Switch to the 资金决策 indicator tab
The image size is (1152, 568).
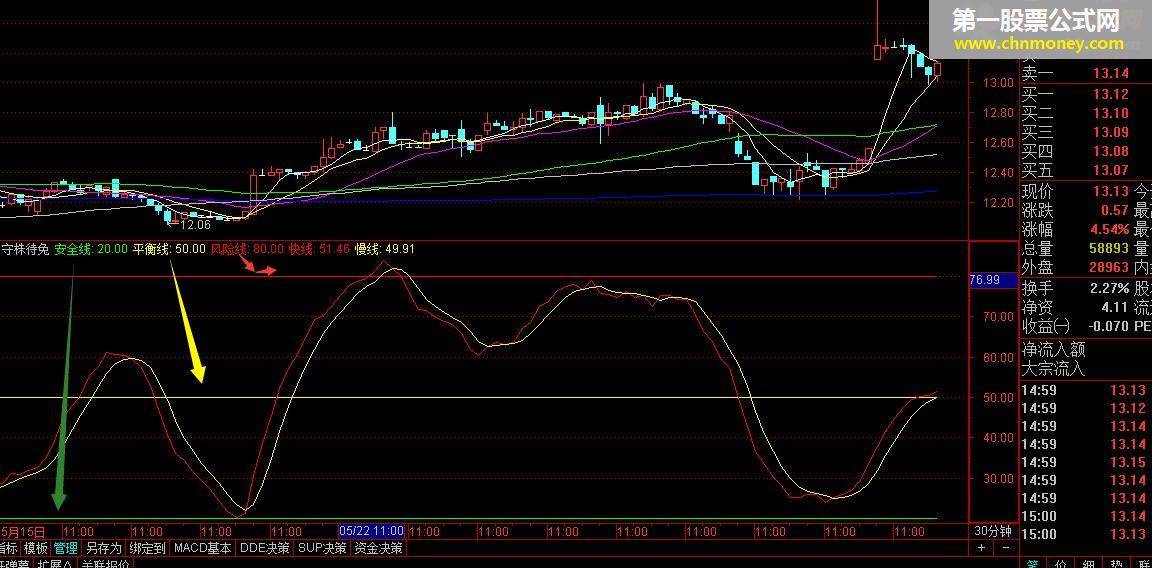click(x=378, y=547)
